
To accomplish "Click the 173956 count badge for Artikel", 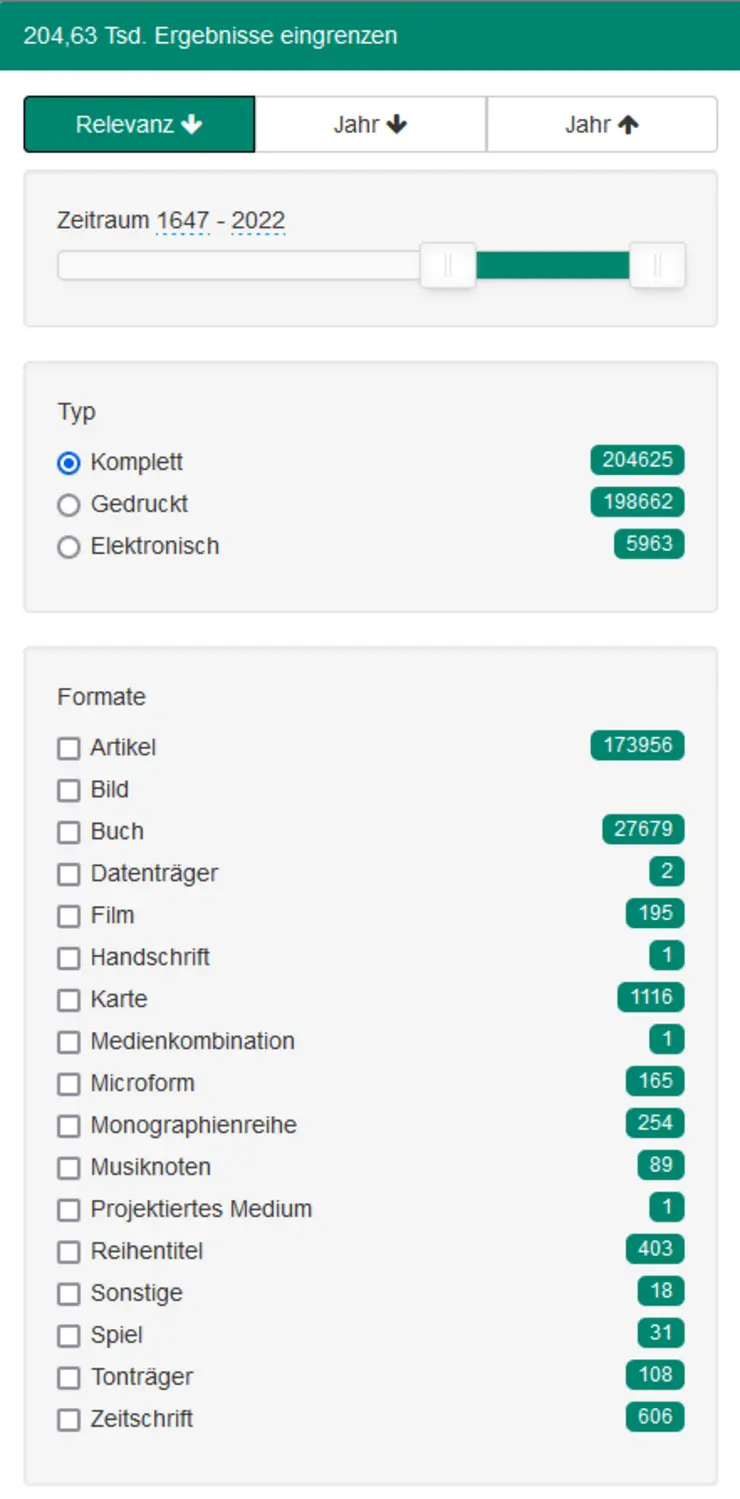I will (x=637, y=746).
